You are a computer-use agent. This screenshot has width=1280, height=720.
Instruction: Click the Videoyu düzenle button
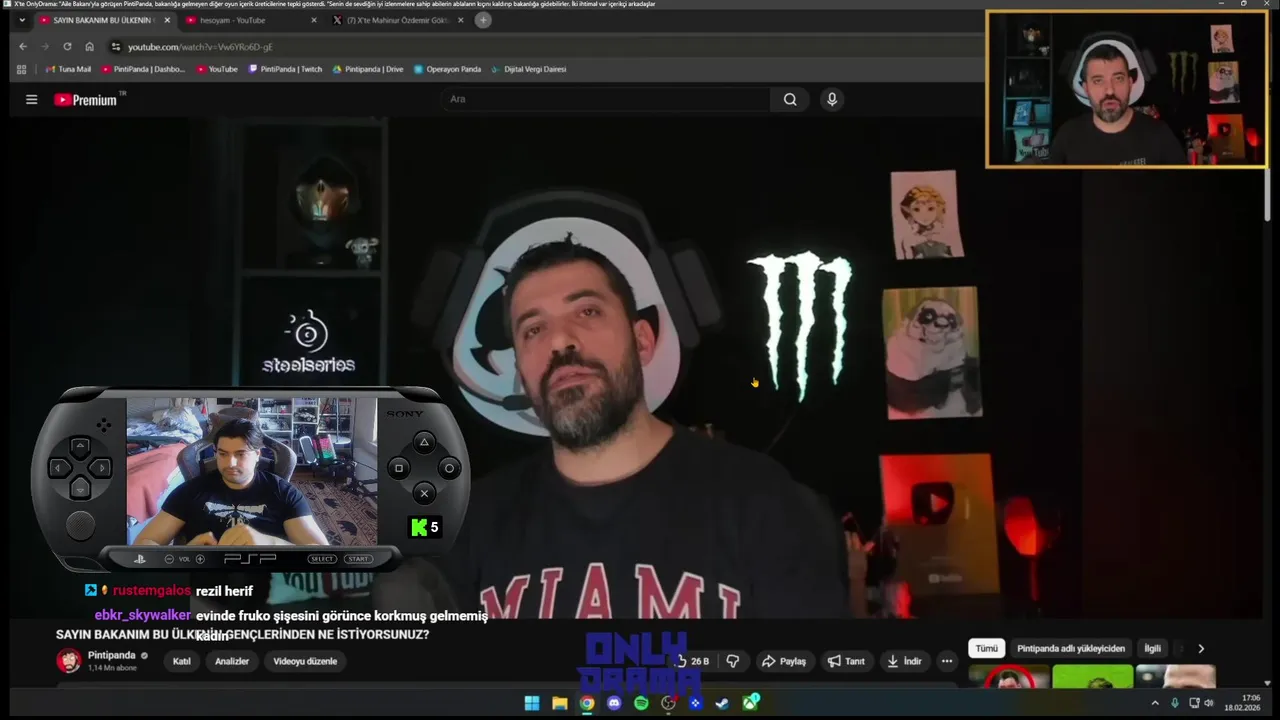[x=305, y=661]
